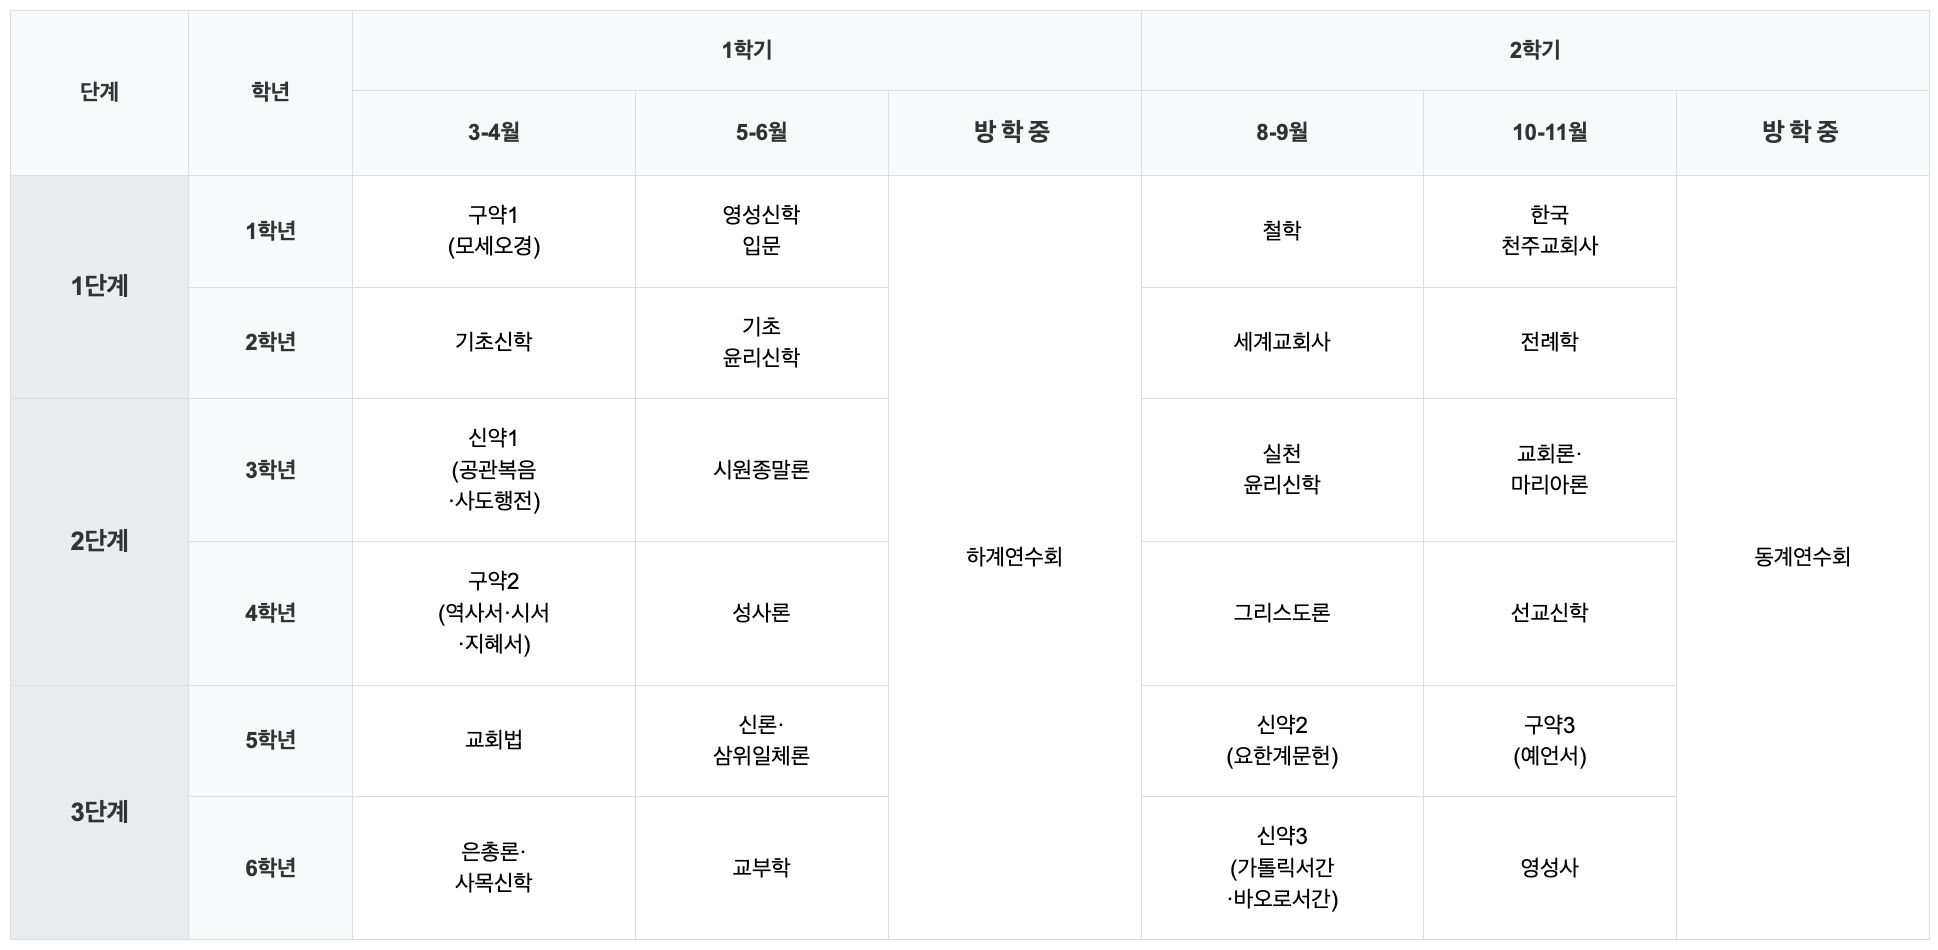Select the 그리스도론 course cell
This screenshot has height=950, width=1938.
[1281, 613]
